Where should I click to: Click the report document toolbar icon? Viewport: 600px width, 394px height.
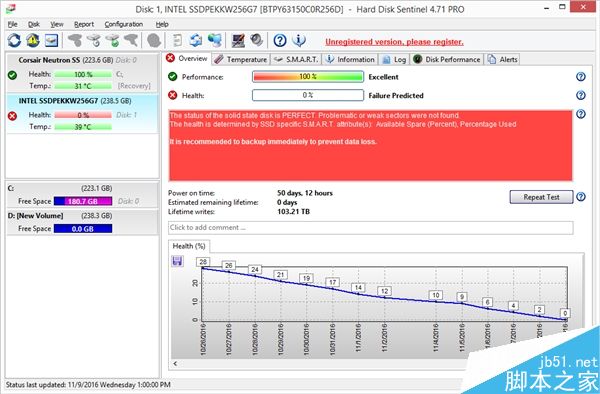(x=177, y=40)
